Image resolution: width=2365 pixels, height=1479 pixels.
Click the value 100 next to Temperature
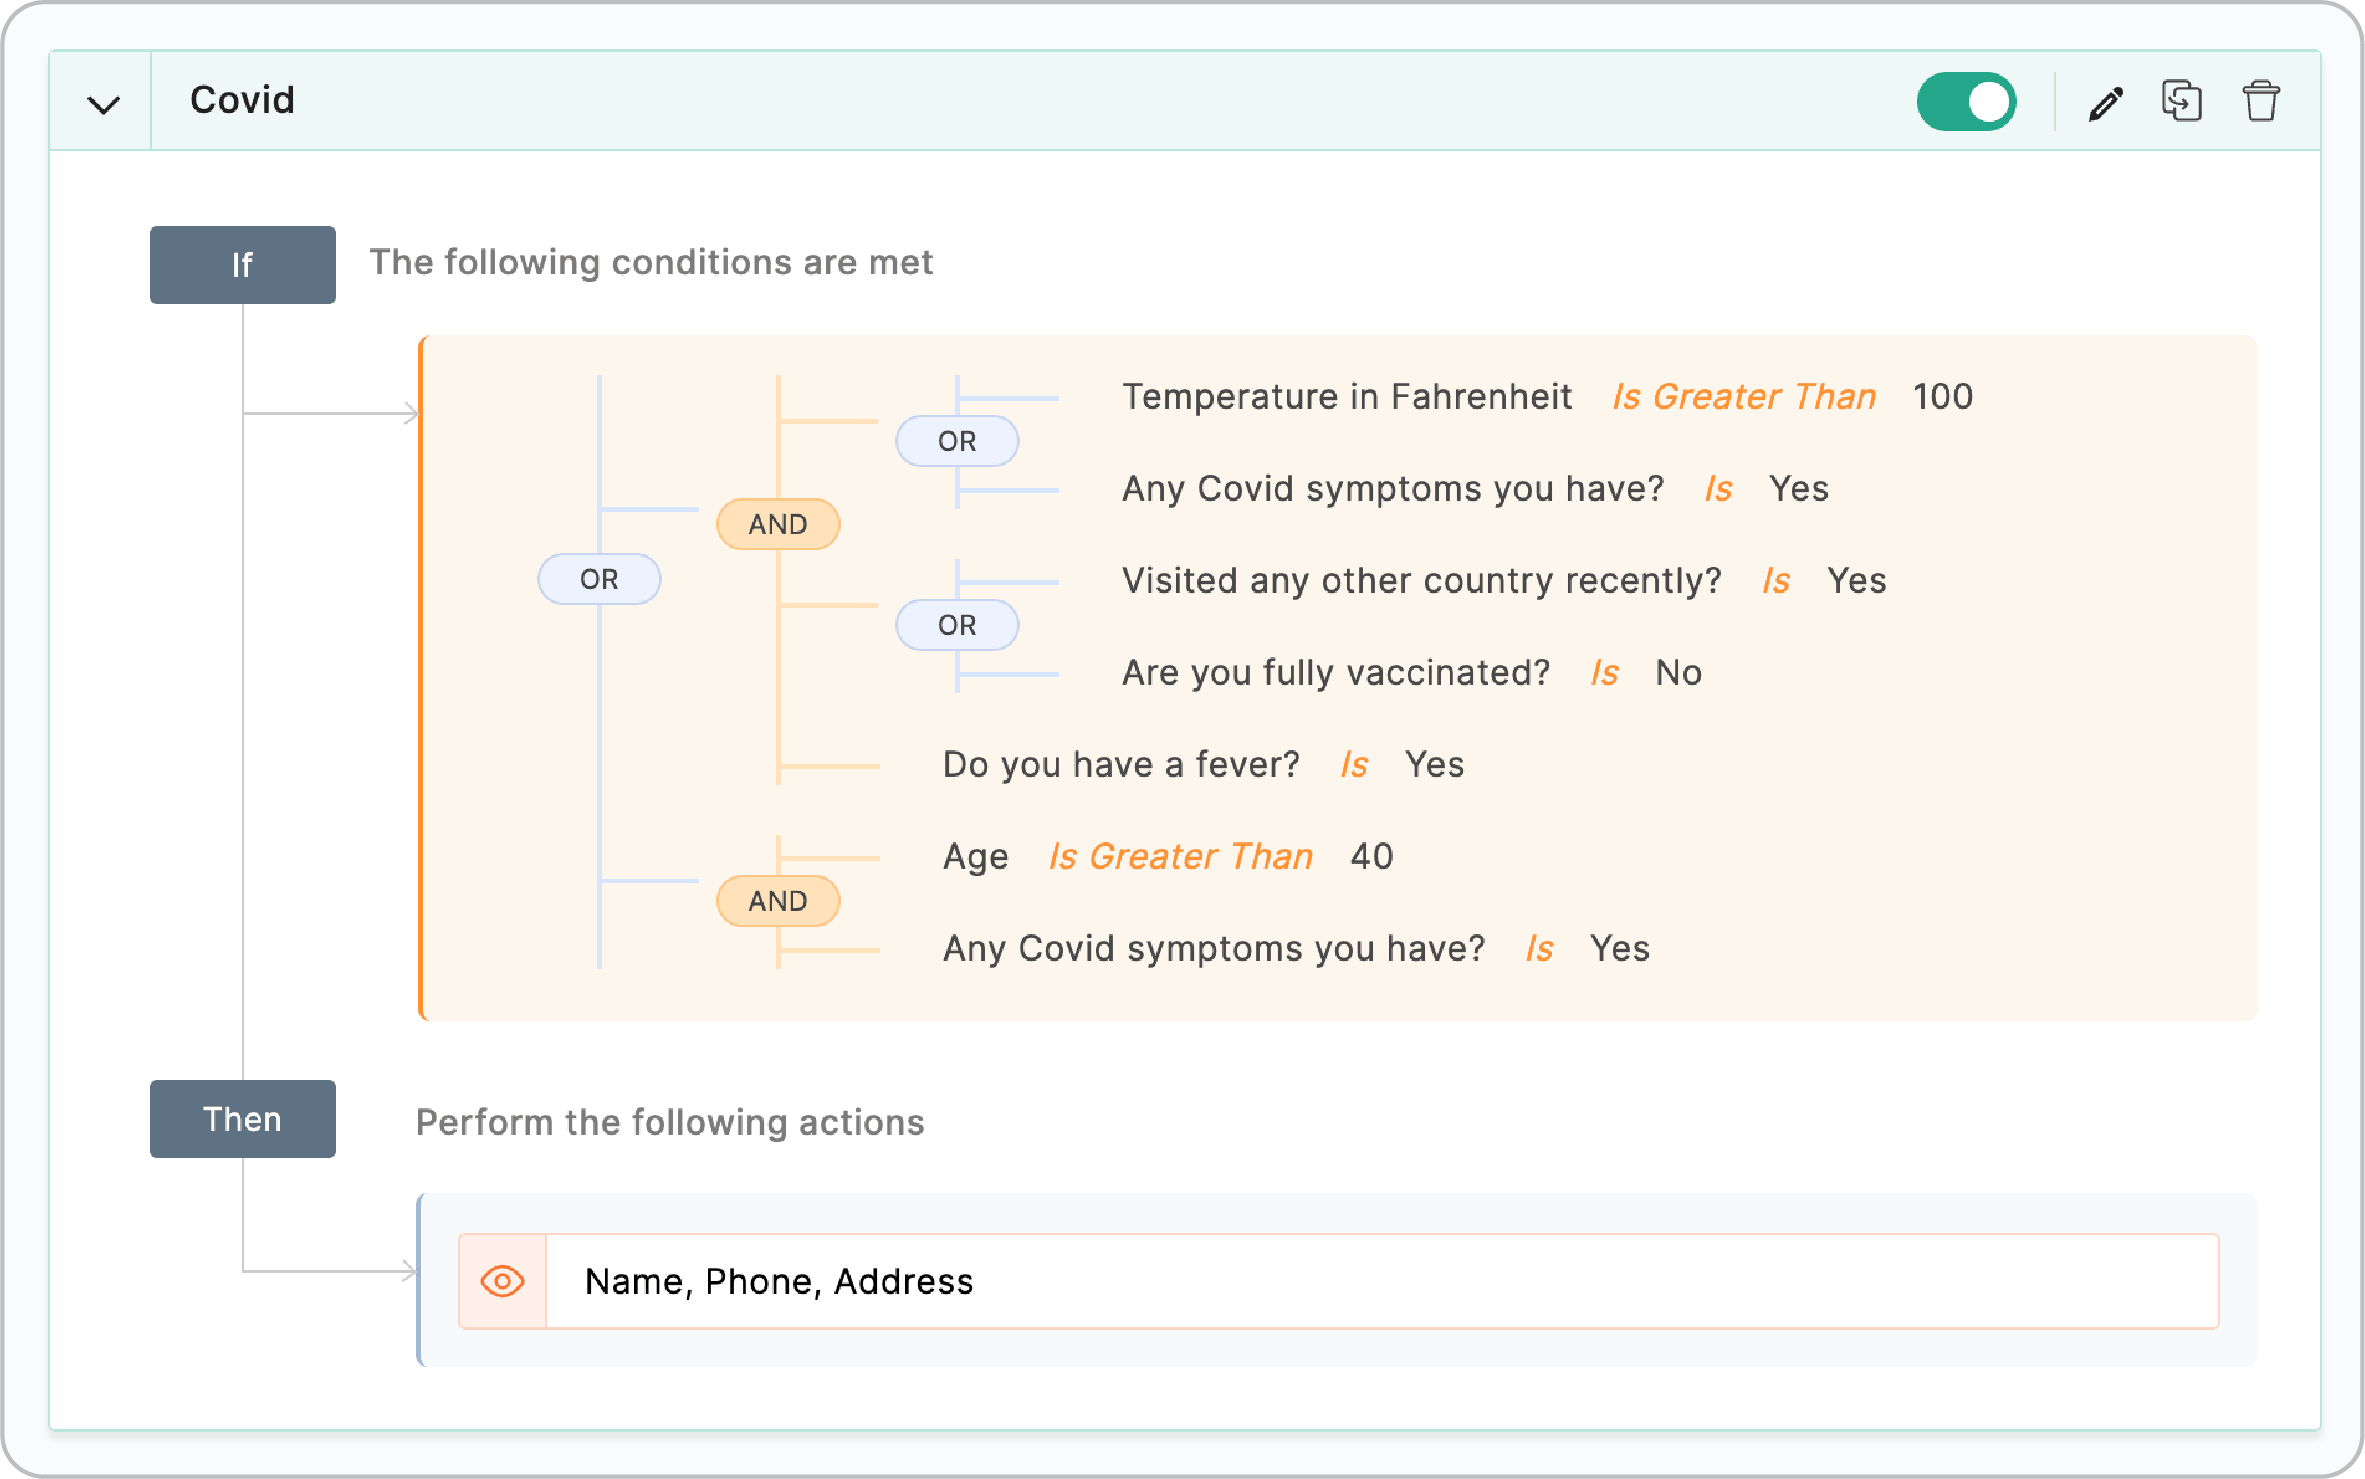click(1942, 396)
